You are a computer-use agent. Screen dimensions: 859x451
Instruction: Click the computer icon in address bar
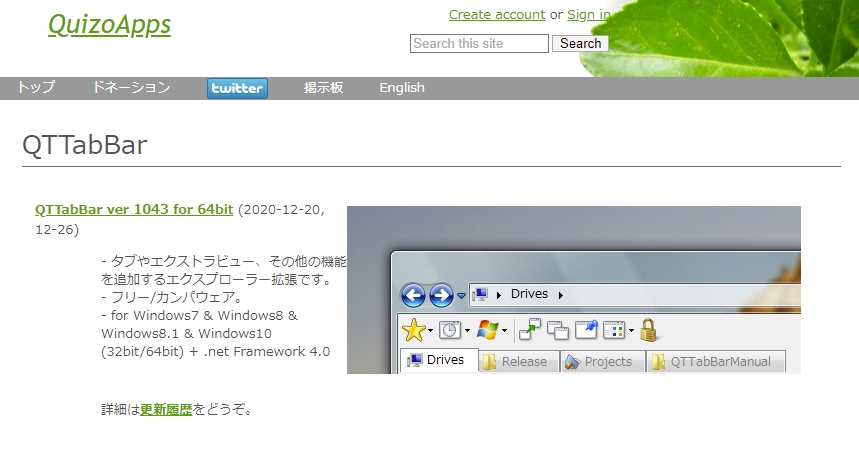pyautogui.click(x=480, y=295)
